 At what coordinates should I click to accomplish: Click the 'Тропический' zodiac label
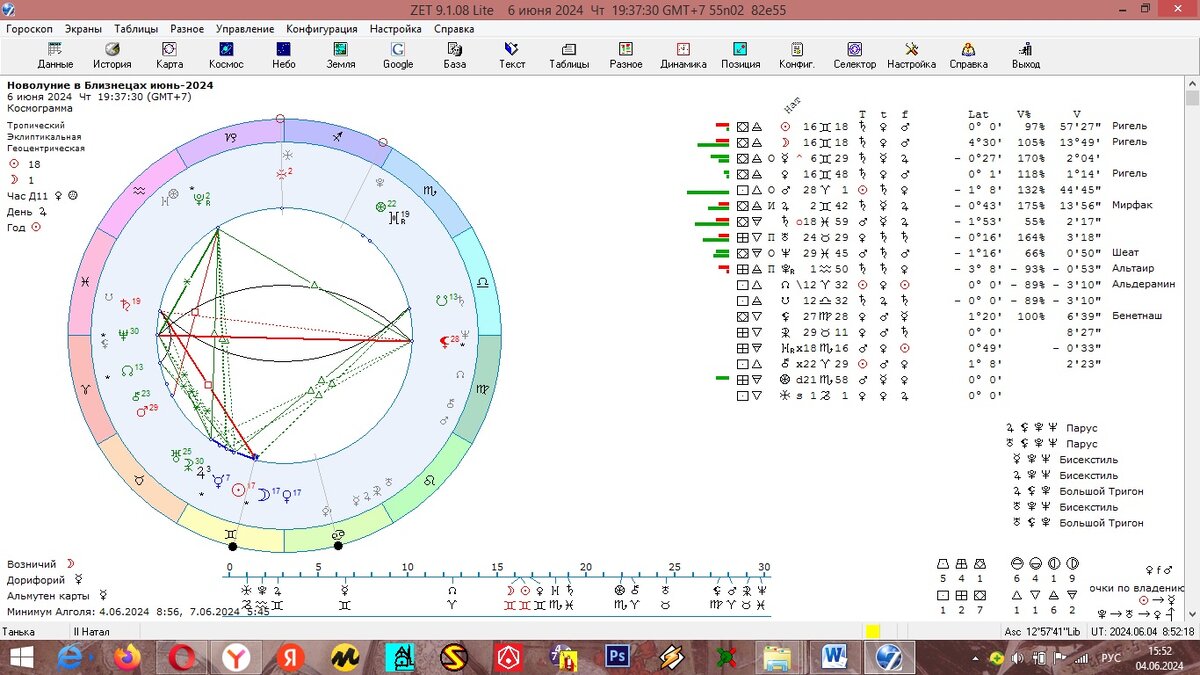point(38,126)
